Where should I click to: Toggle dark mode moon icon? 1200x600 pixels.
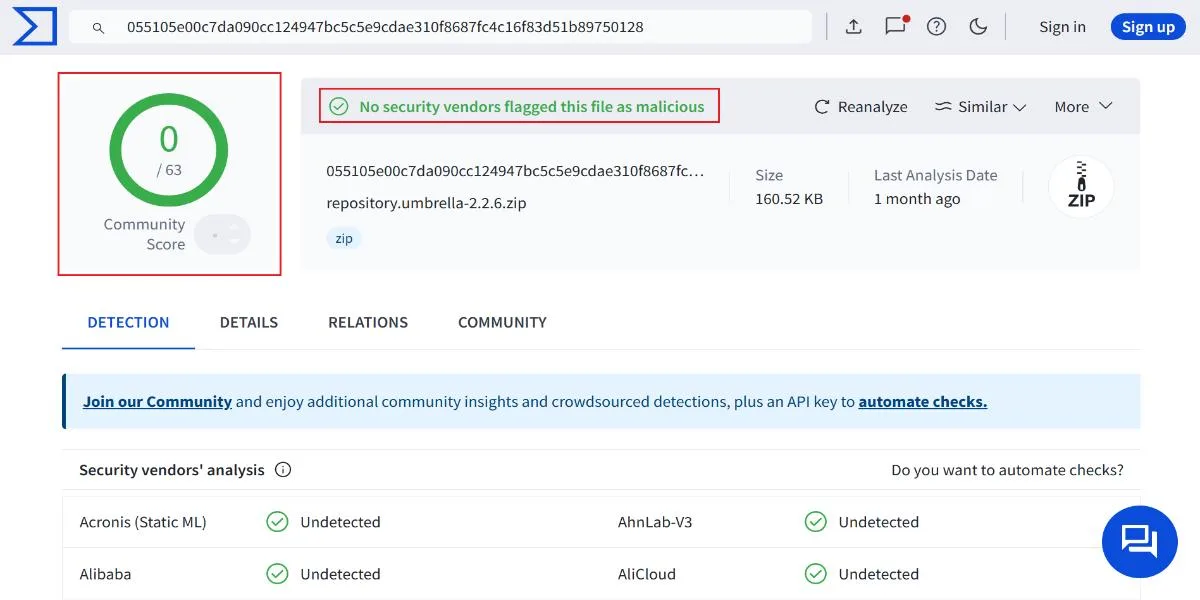978,27
